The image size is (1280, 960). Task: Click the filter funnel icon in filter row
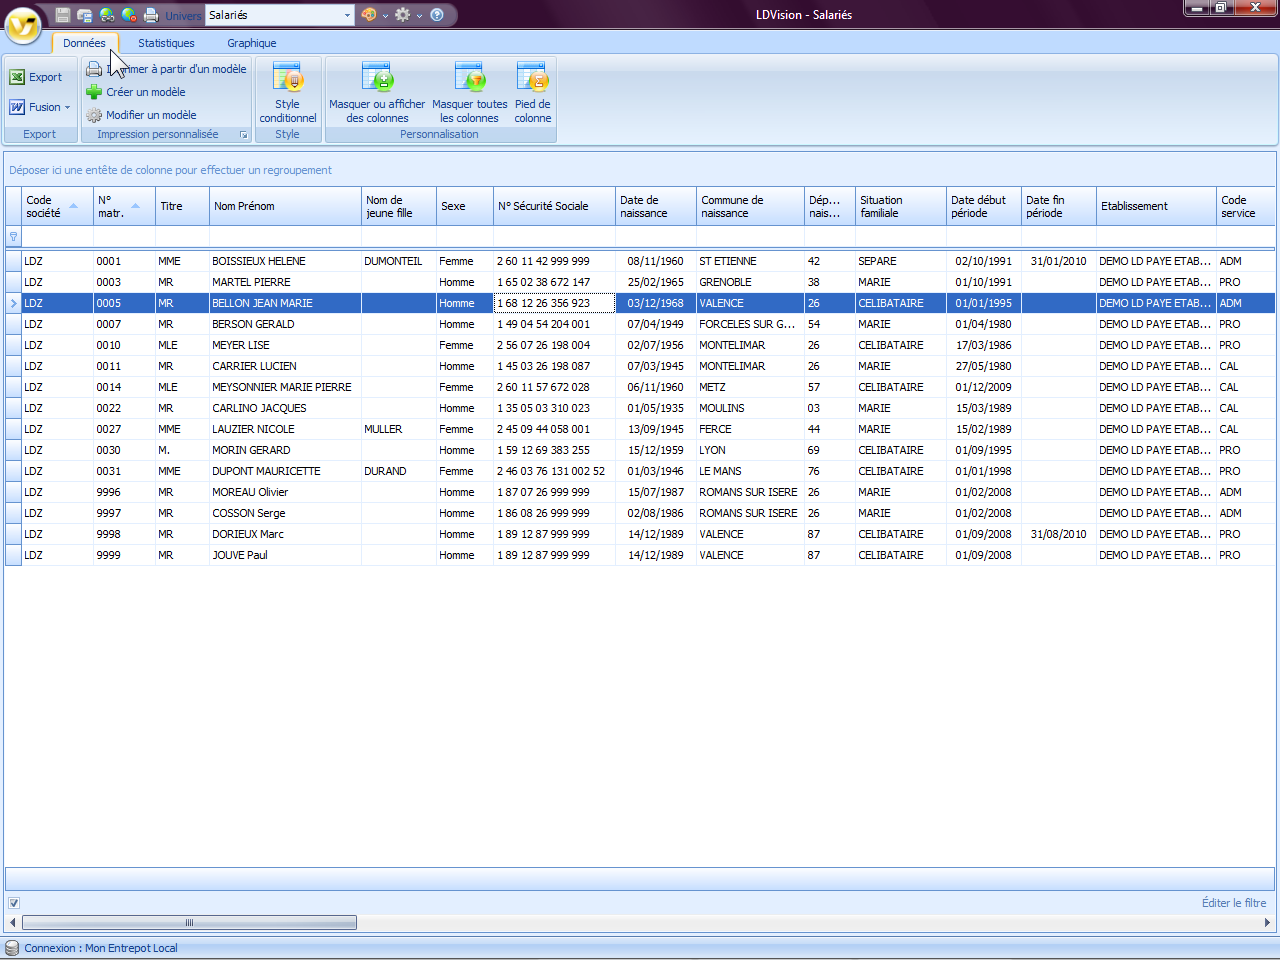click(14, 237)
